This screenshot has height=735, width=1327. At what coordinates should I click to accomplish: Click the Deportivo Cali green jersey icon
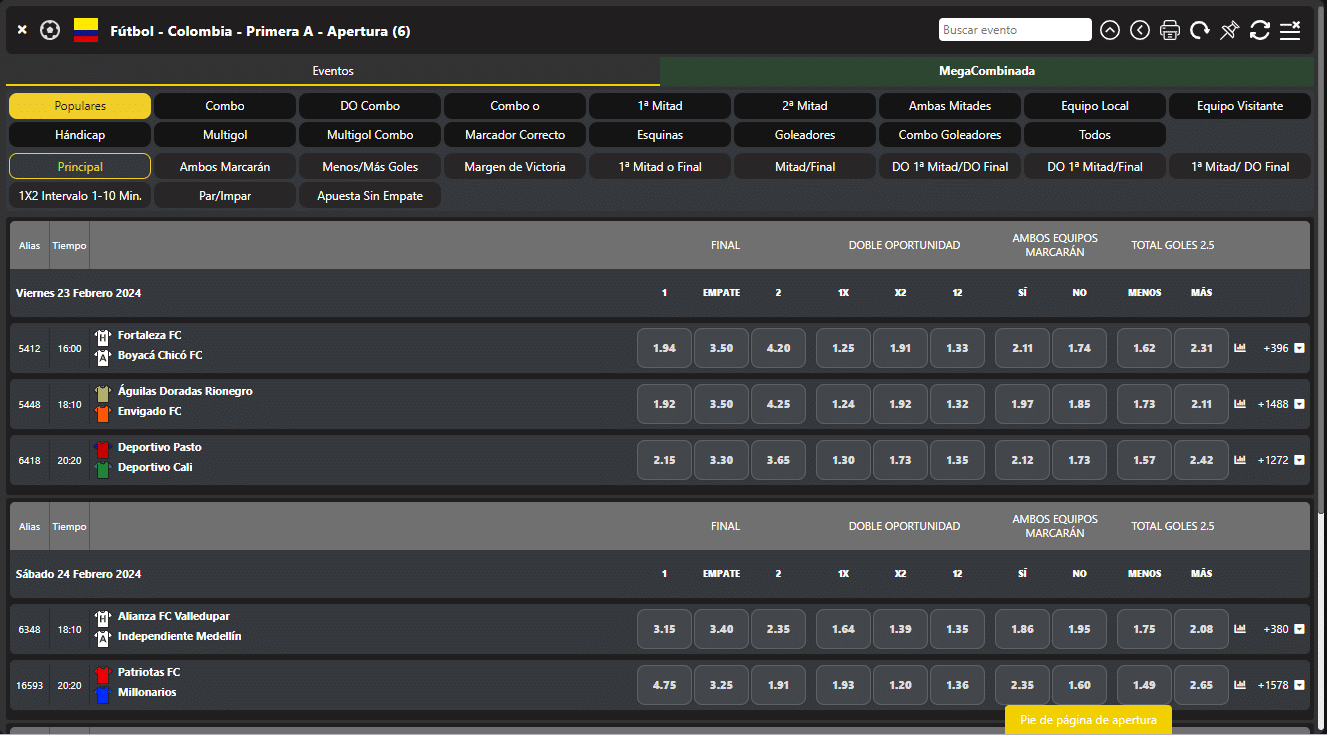click(x=102, y=469)
